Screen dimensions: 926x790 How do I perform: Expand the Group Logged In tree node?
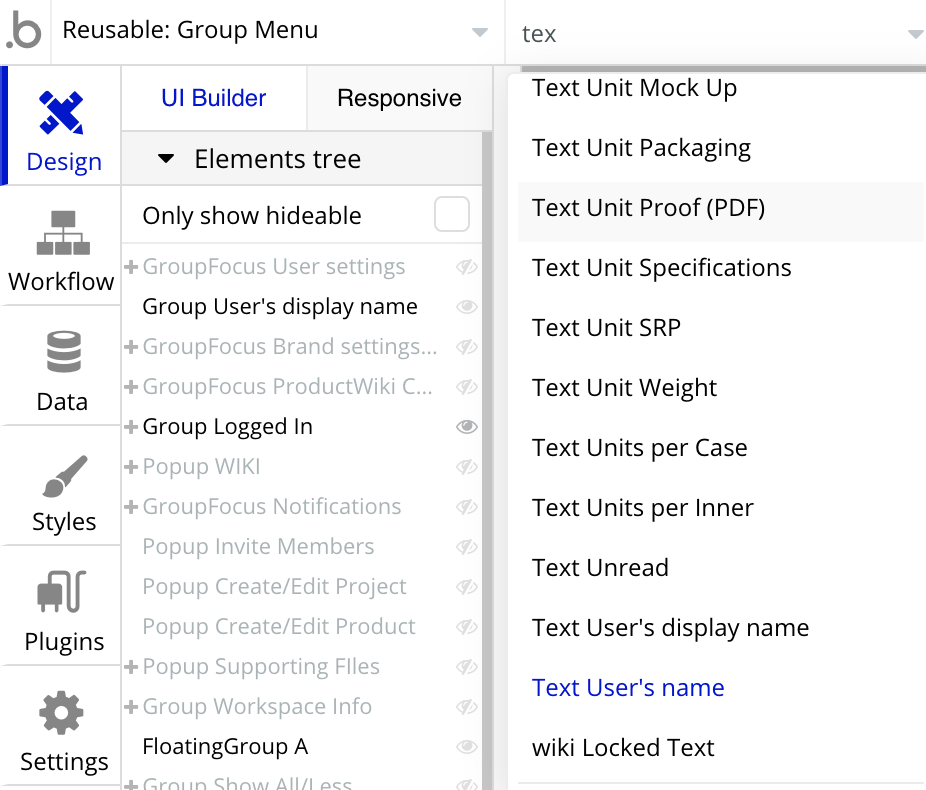click(131, 427)
